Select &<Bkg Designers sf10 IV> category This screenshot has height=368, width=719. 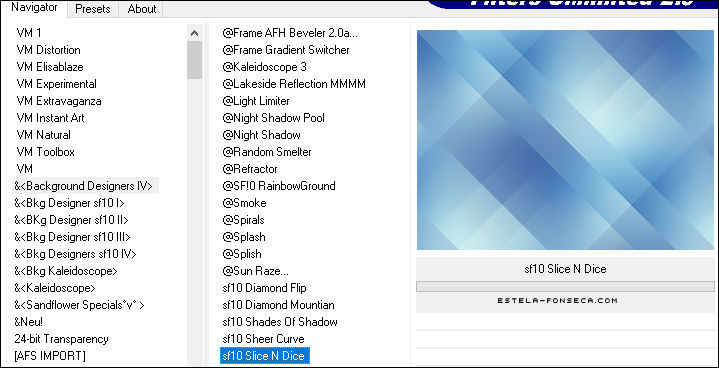point(75,254)
